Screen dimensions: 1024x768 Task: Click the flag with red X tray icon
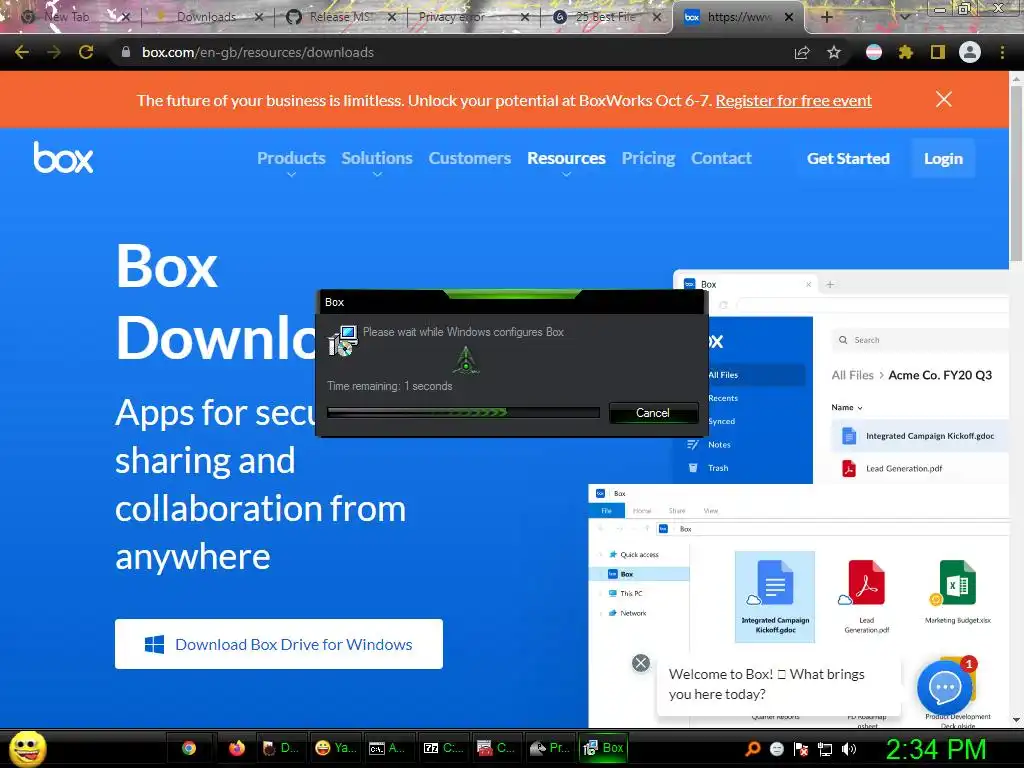tap(801, 749)
